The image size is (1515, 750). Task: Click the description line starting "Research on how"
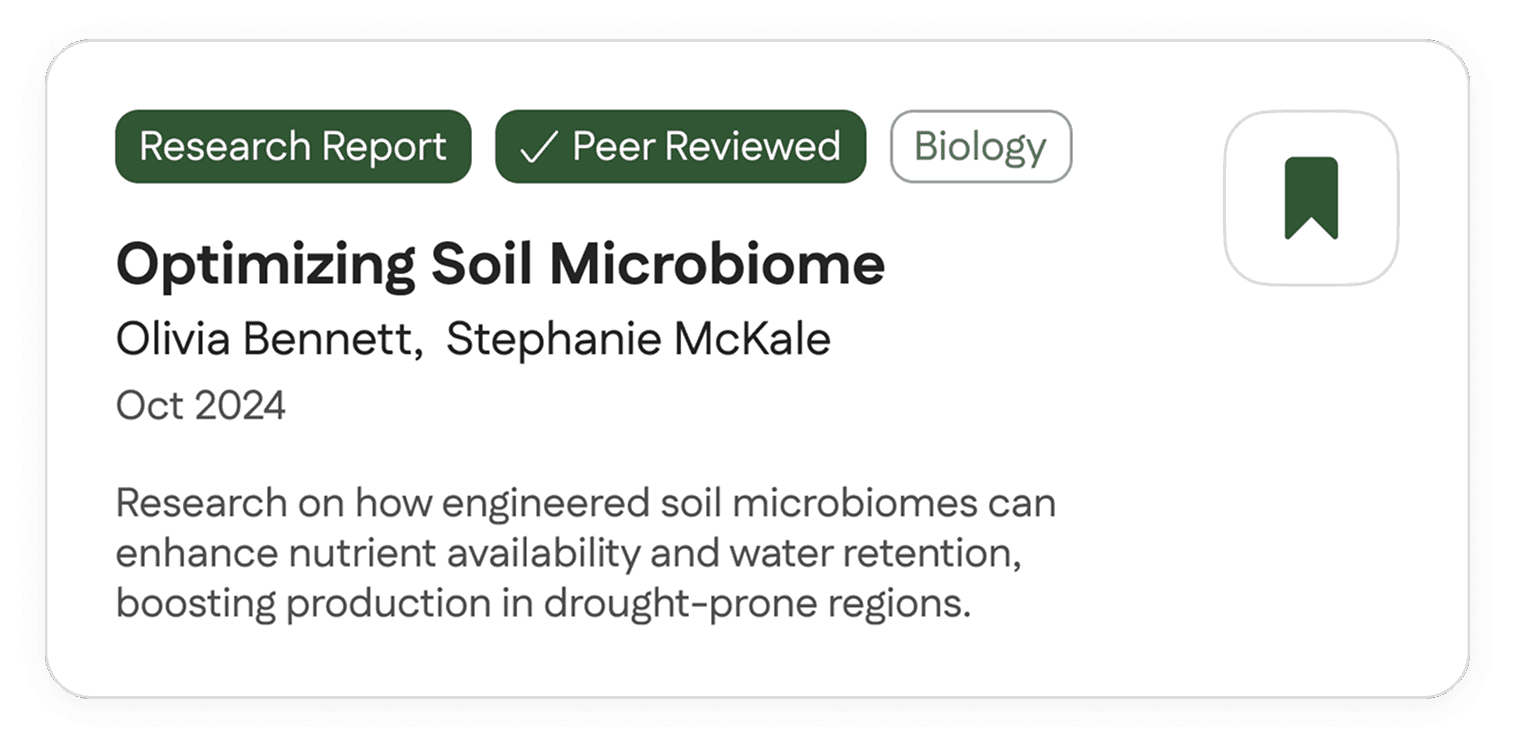tap(585, 503)
